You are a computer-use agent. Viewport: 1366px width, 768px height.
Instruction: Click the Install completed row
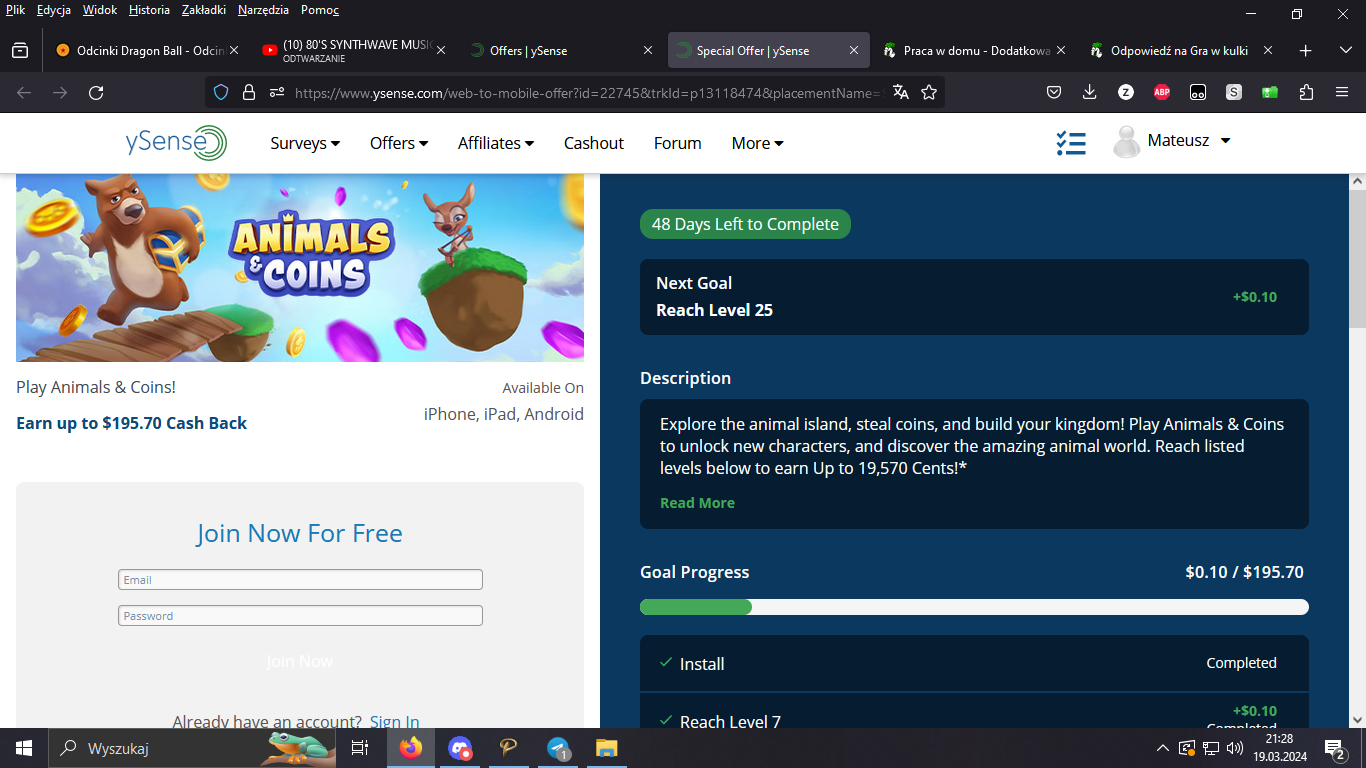click(974, 663)
